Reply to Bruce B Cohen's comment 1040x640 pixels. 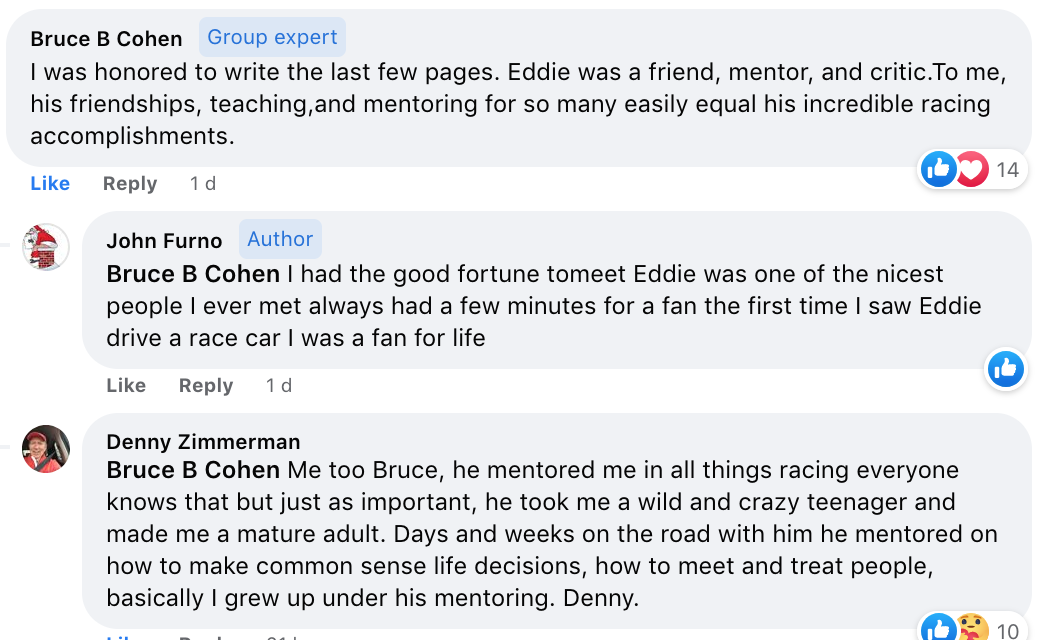point(130,184)
